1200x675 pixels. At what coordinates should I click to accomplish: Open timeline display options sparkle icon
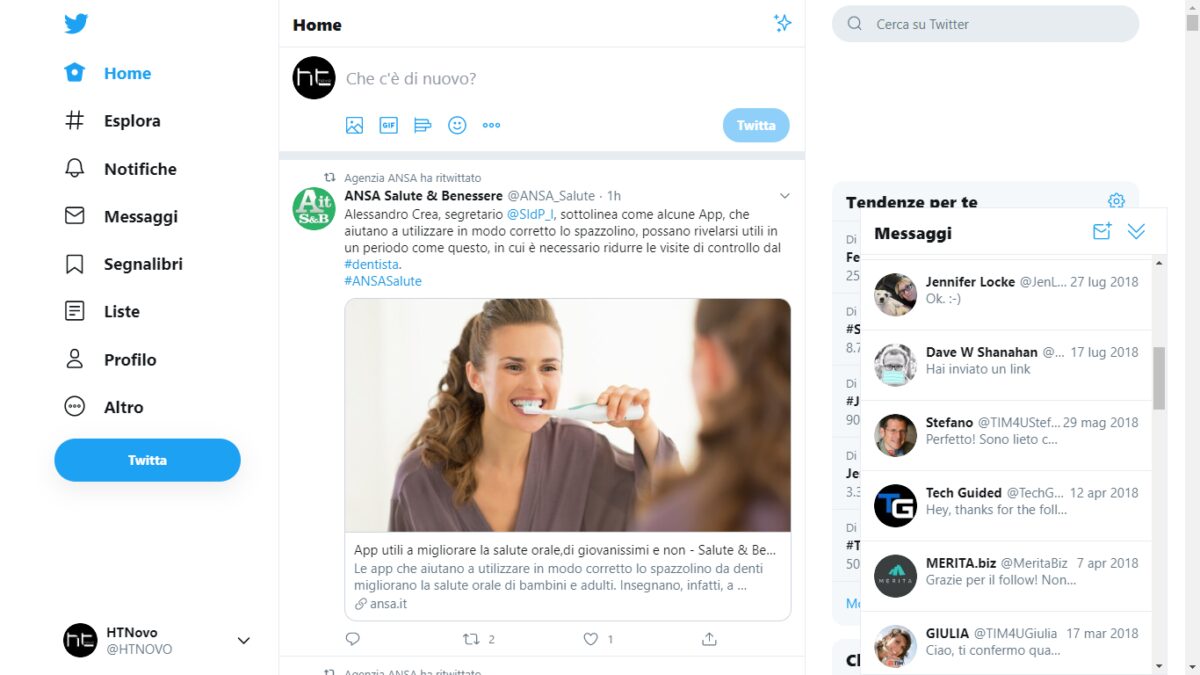coord(783,23)
